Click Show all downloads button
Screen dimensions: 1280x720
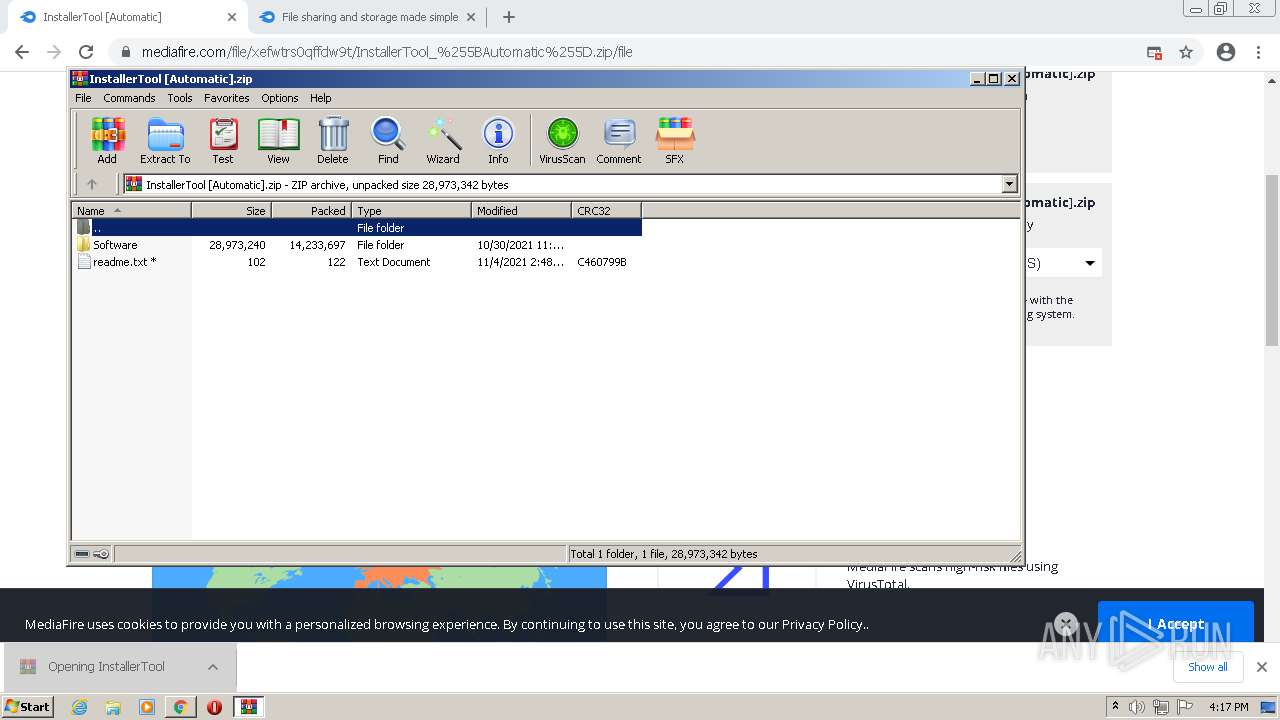pyautogui.click(x=1207, y=667)
